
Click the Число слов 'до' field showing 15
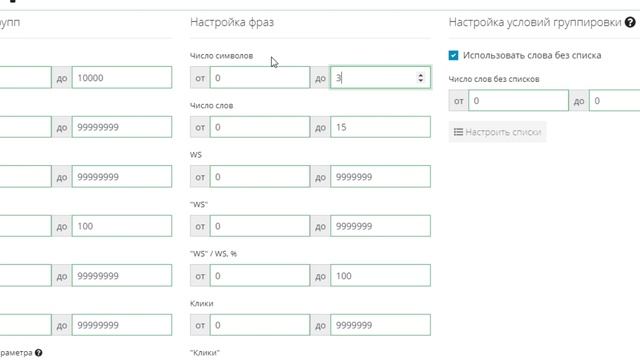[x=380, y=127]
